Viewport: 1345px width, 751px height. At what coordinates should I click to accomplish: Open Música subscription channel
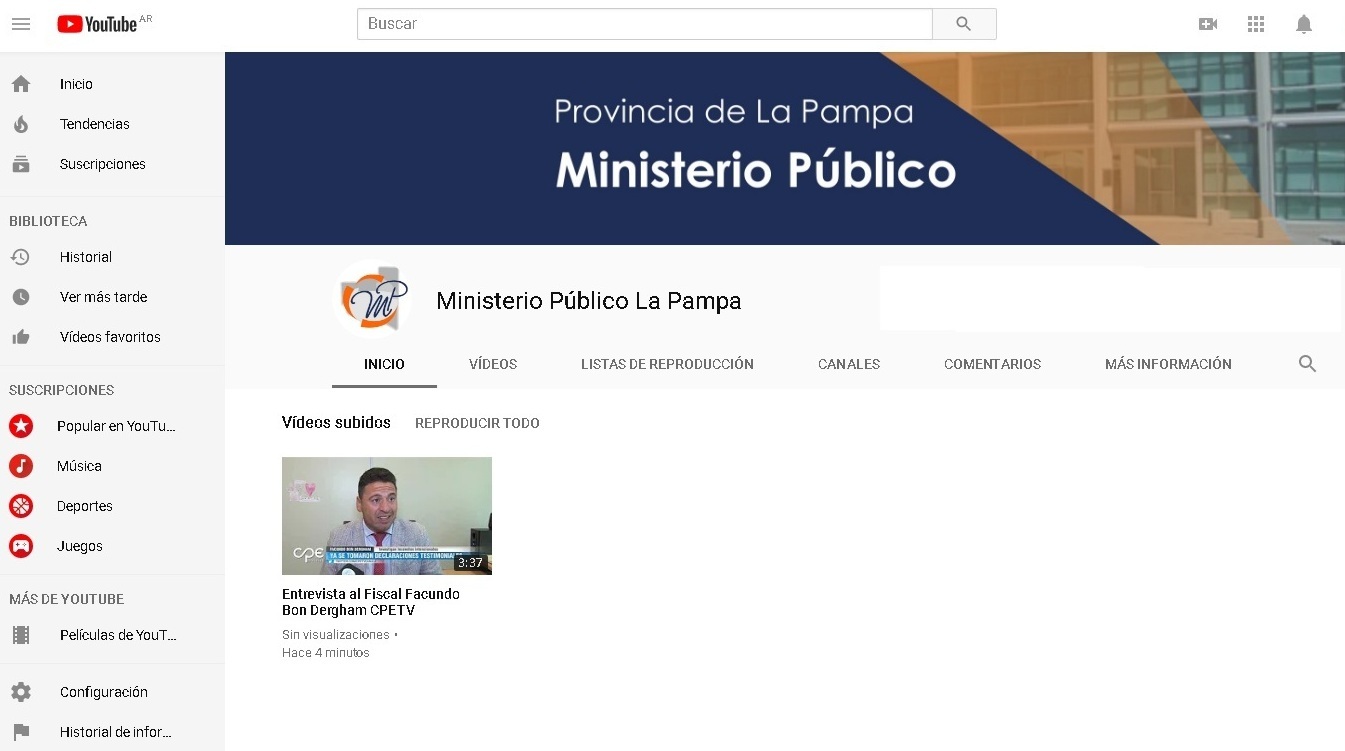(79, 466)
